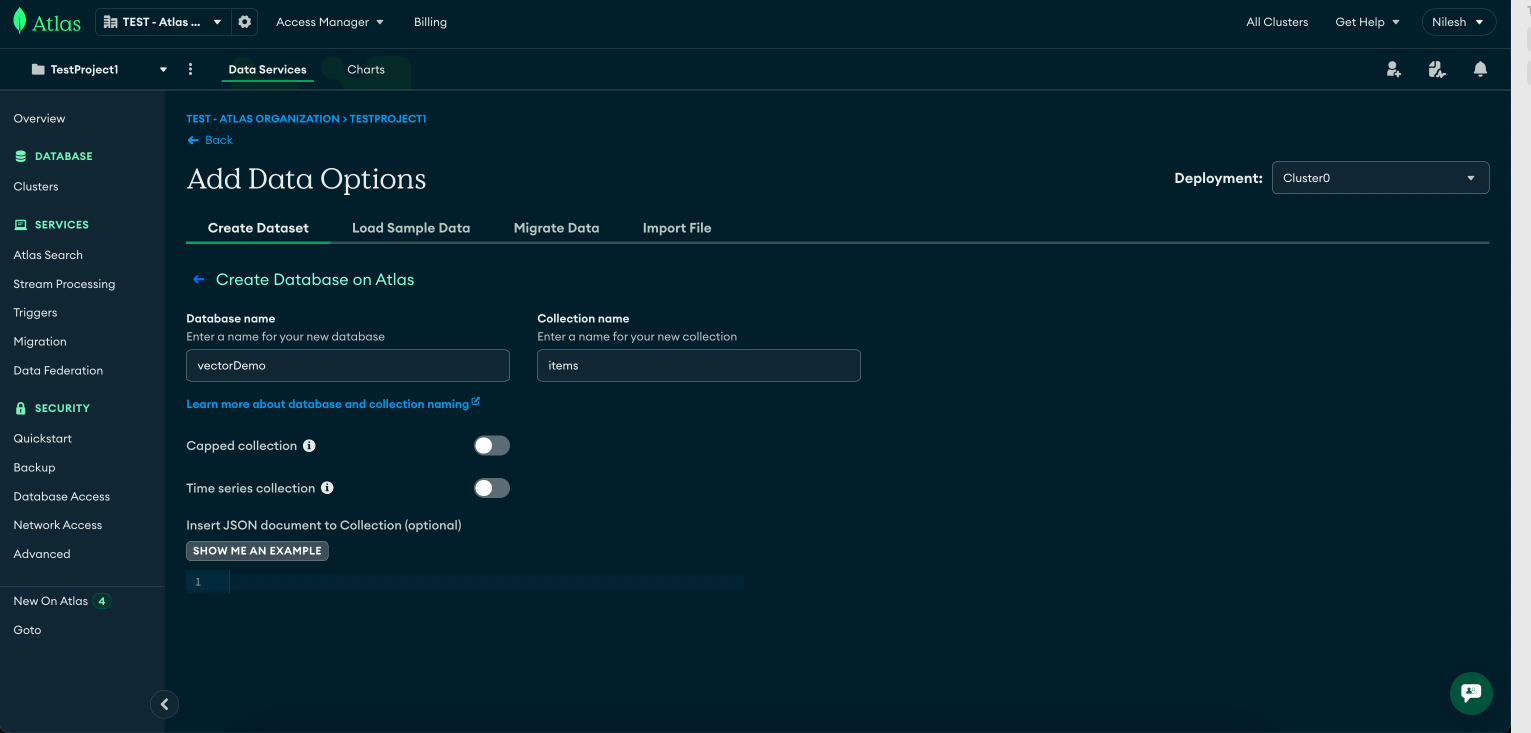Expand the Access Manager dropdown
This screenshot has width=1531, height=733.
point(330,21)
